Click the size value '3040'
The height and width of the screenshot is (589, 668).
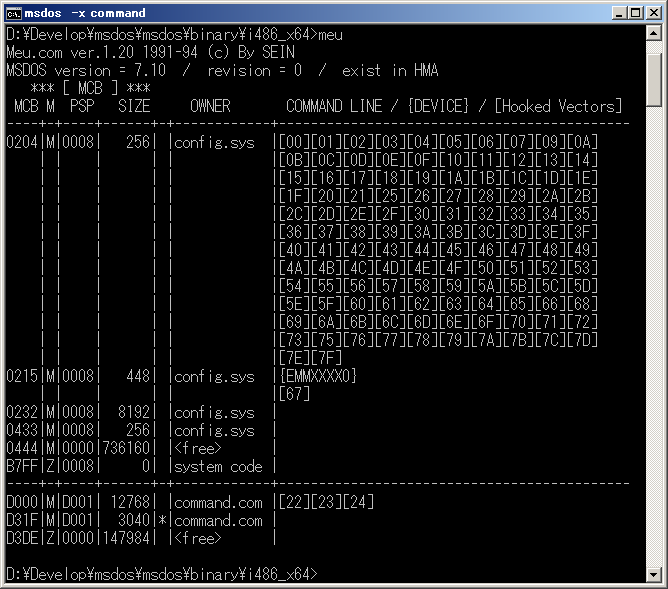(x=134, y=520)
